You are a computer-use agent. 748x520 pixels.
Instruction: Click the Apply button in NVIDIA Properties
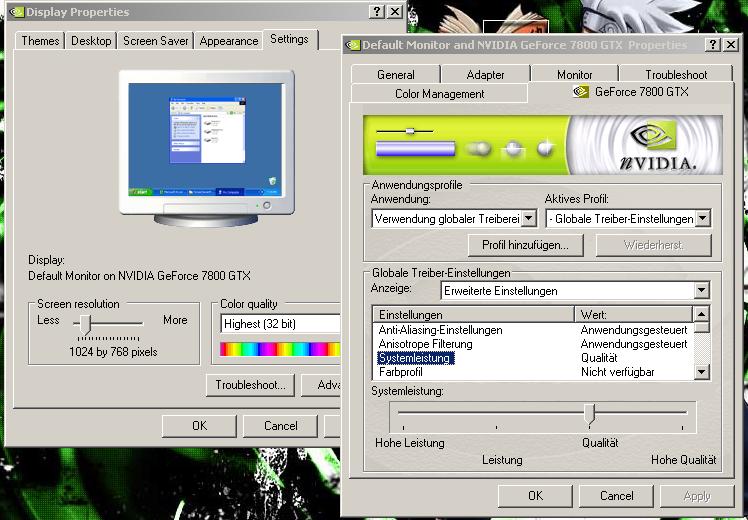click(x=697, y=496)
